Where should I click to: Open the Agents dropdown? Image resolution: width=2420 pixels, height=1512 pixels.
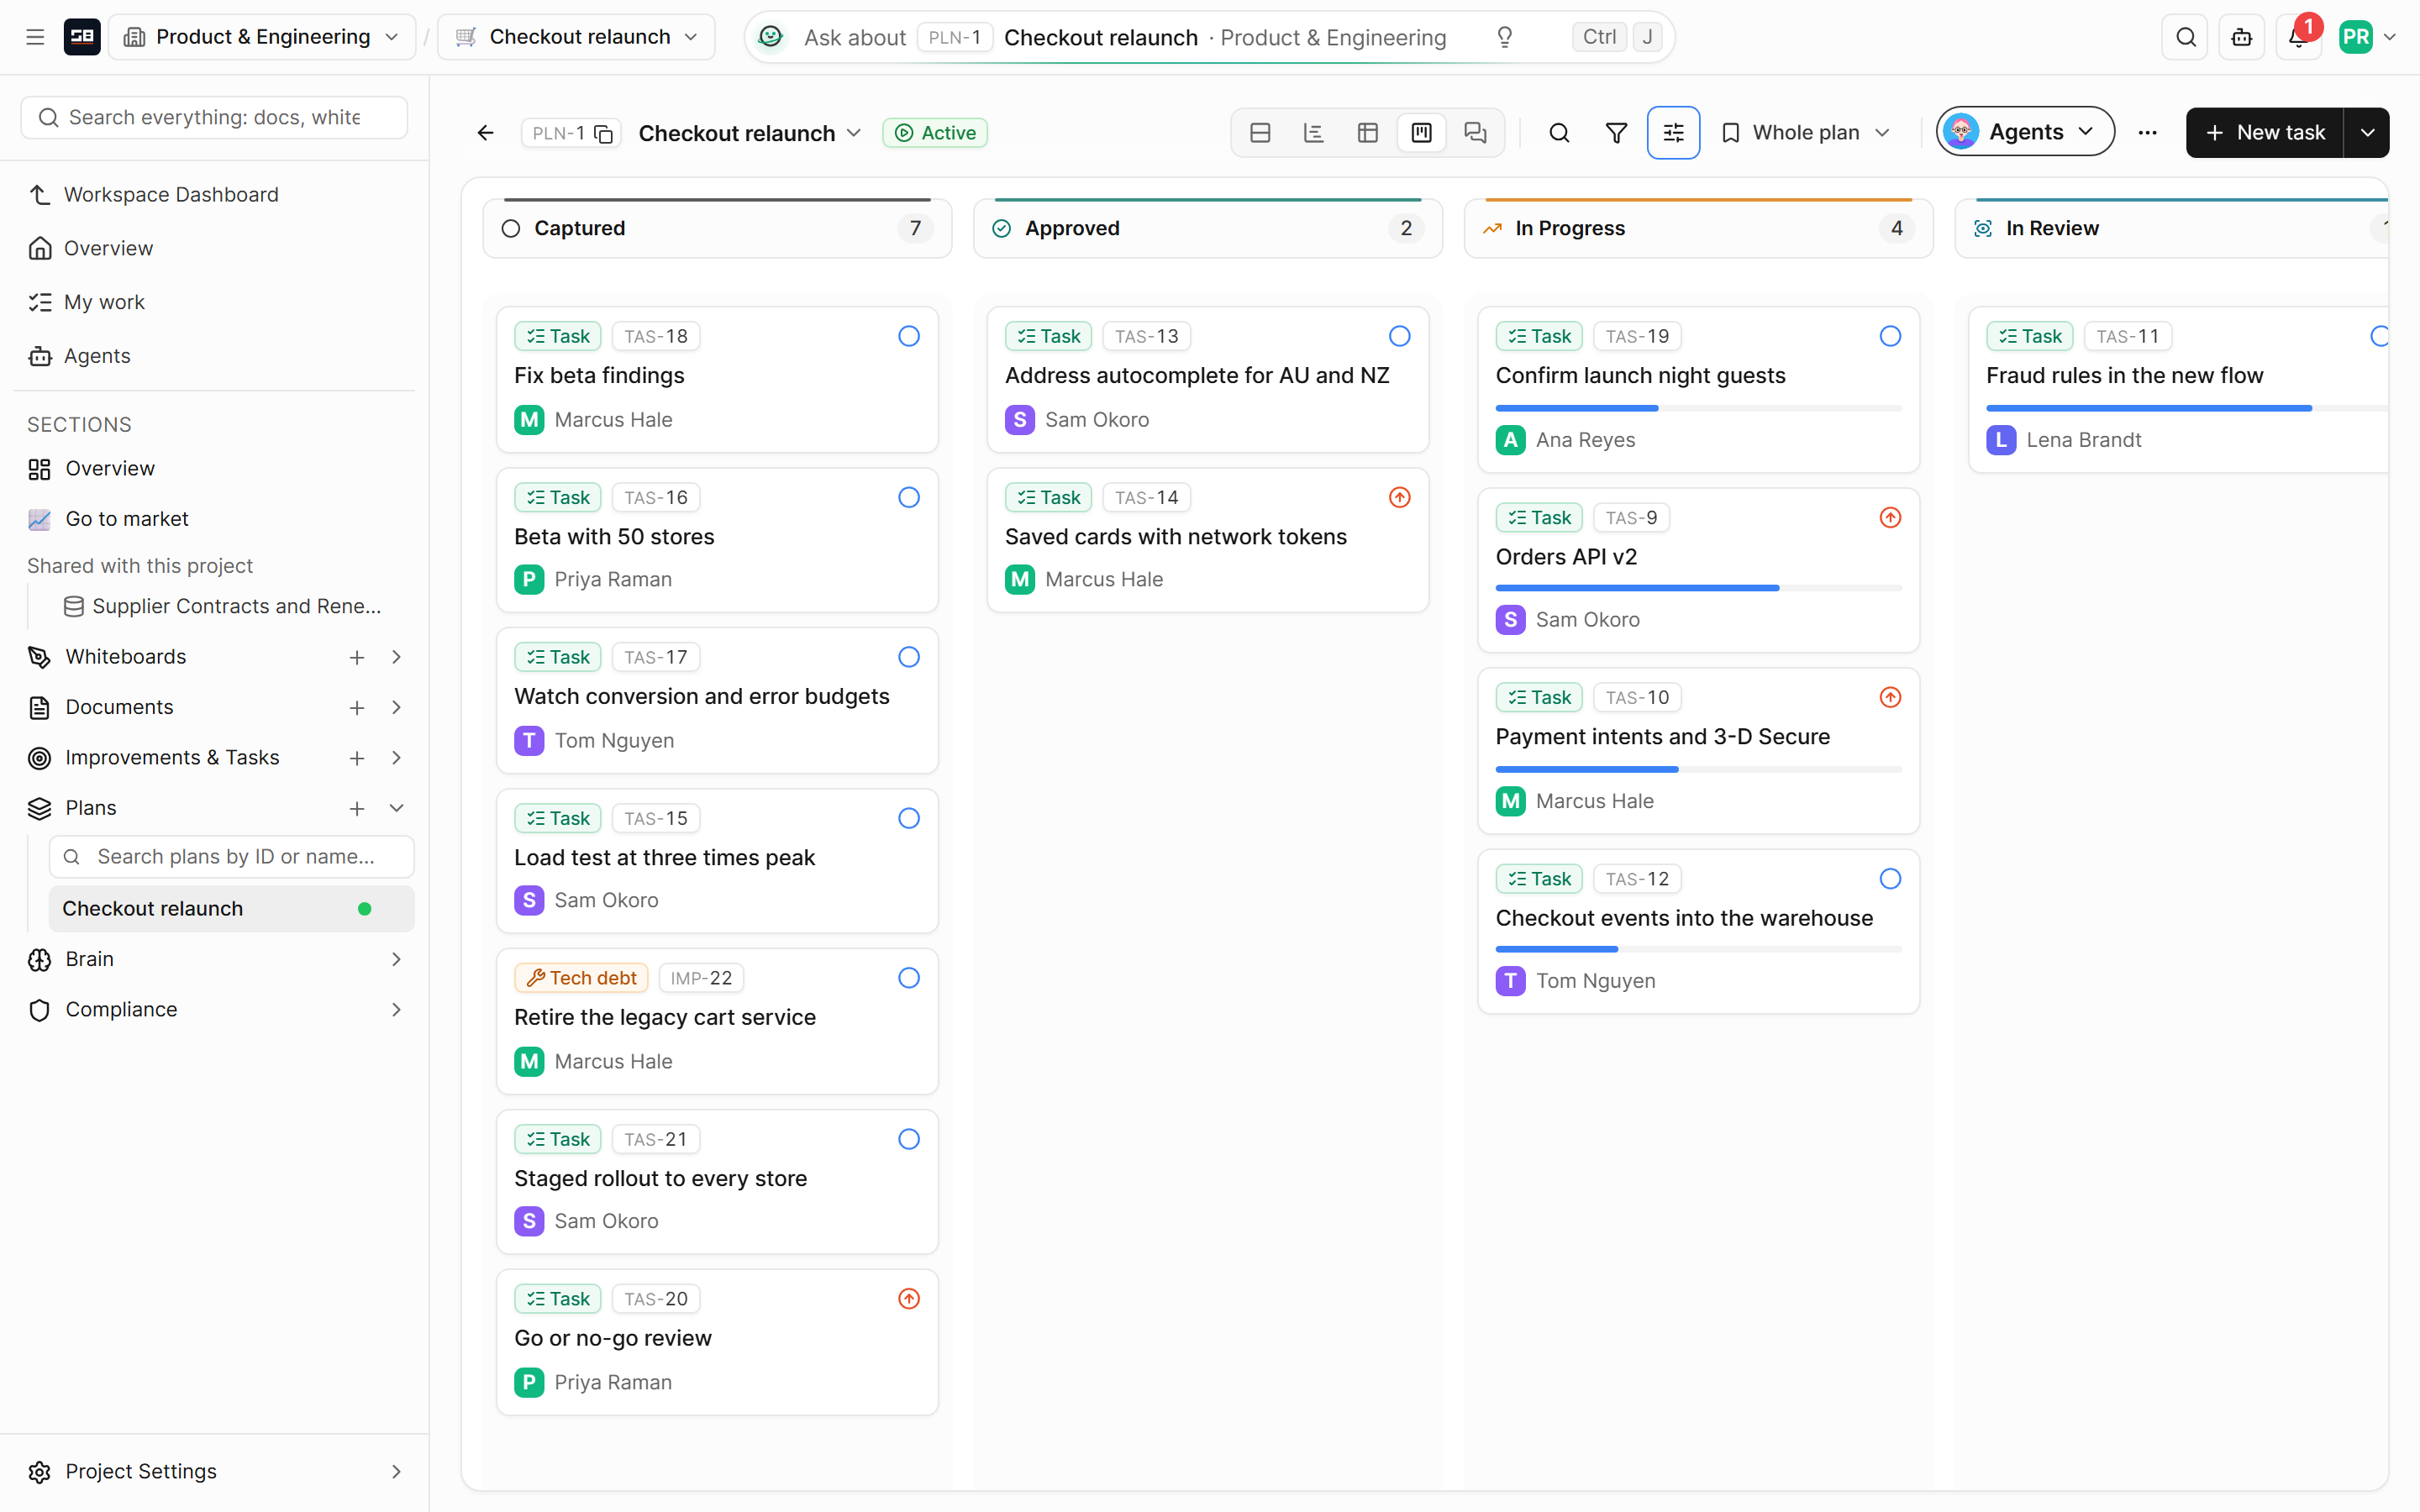point(2025,132)
